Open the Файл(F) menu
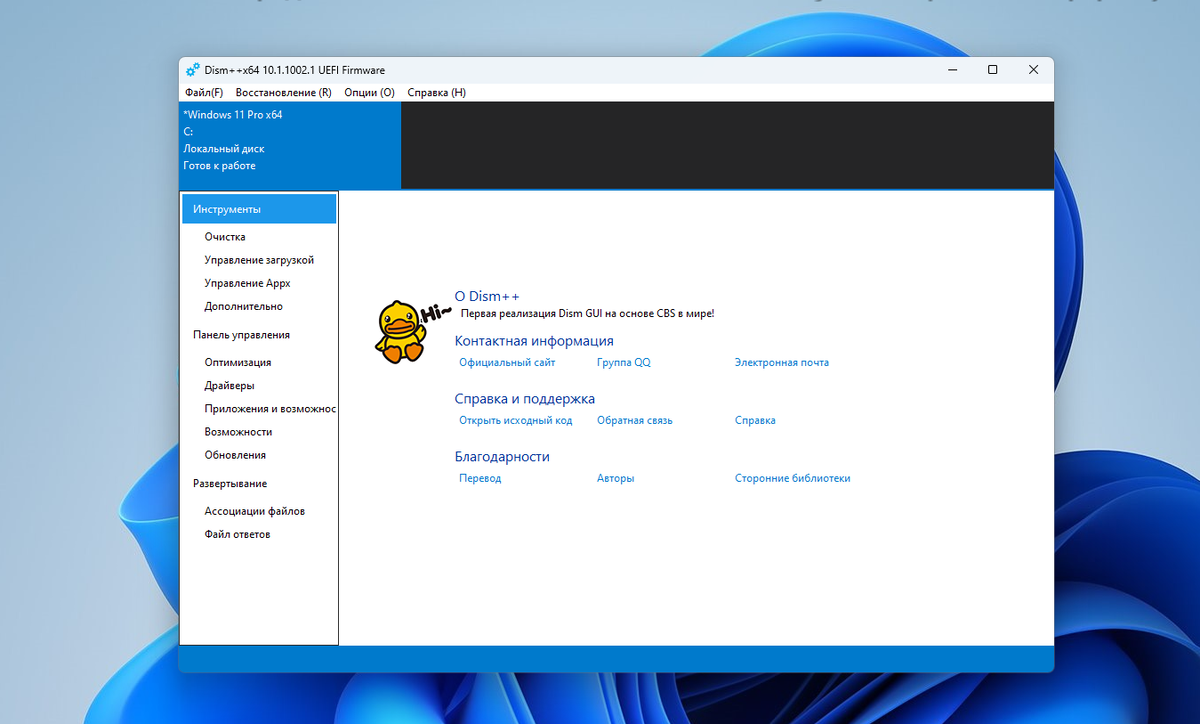This screenshot has width=1200, height=724. (x=204, y=92)
